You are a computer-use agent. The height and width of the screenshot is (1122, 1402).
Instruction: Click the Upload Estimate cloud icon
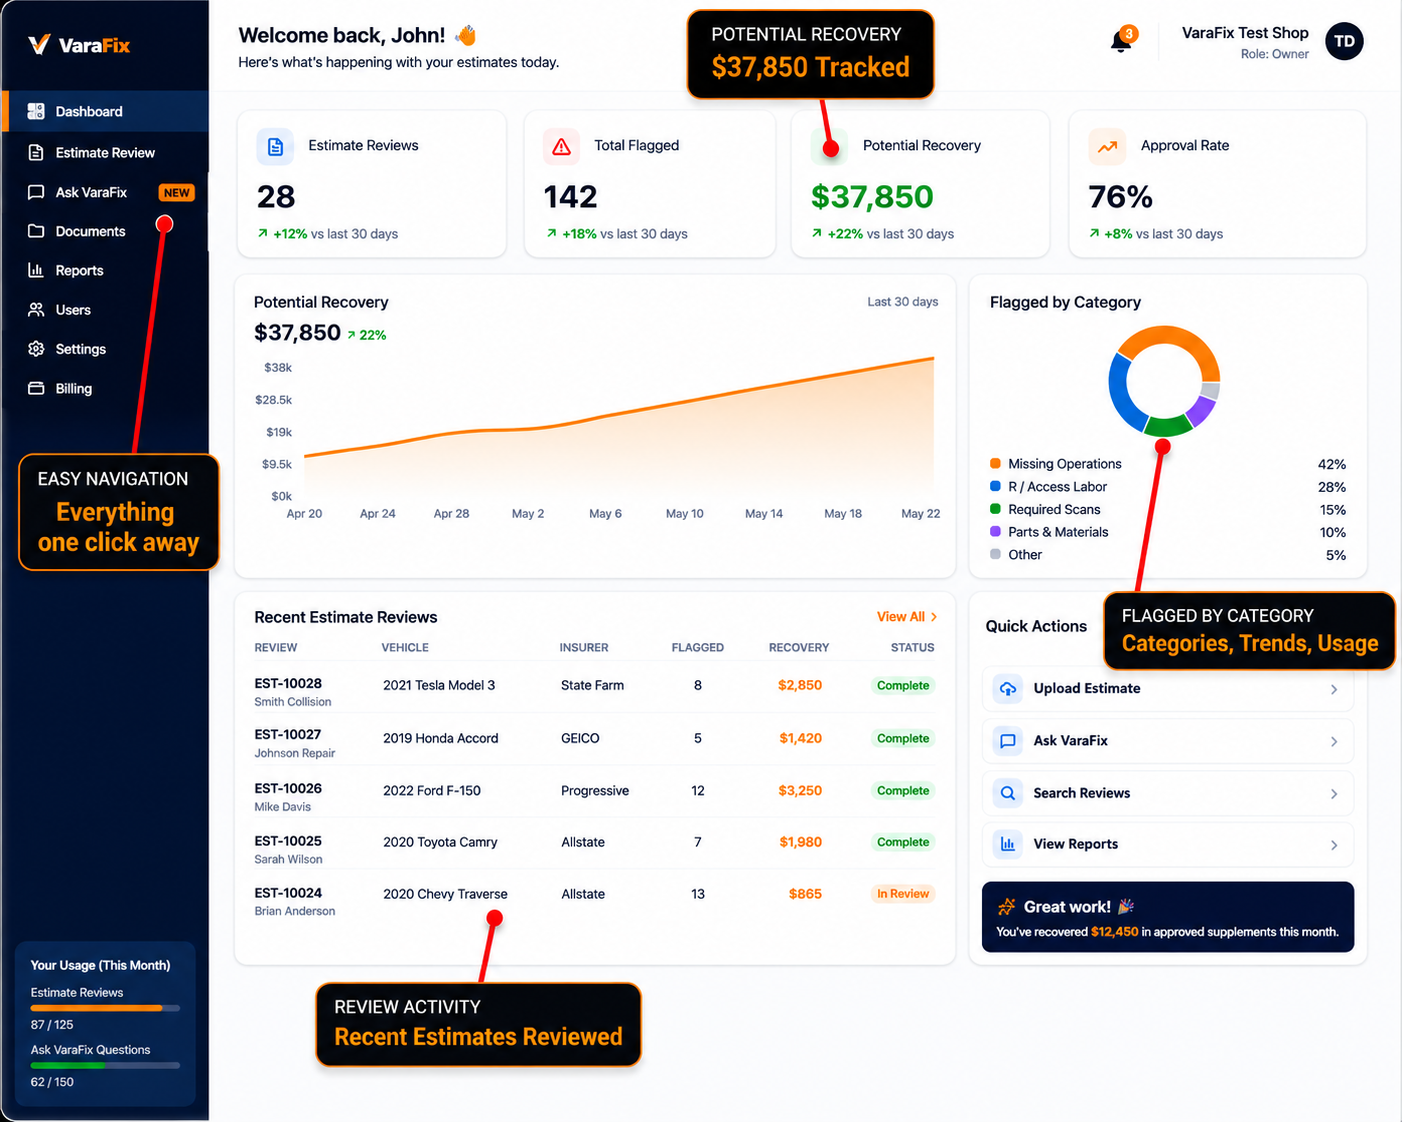[x=1008, y=688]
